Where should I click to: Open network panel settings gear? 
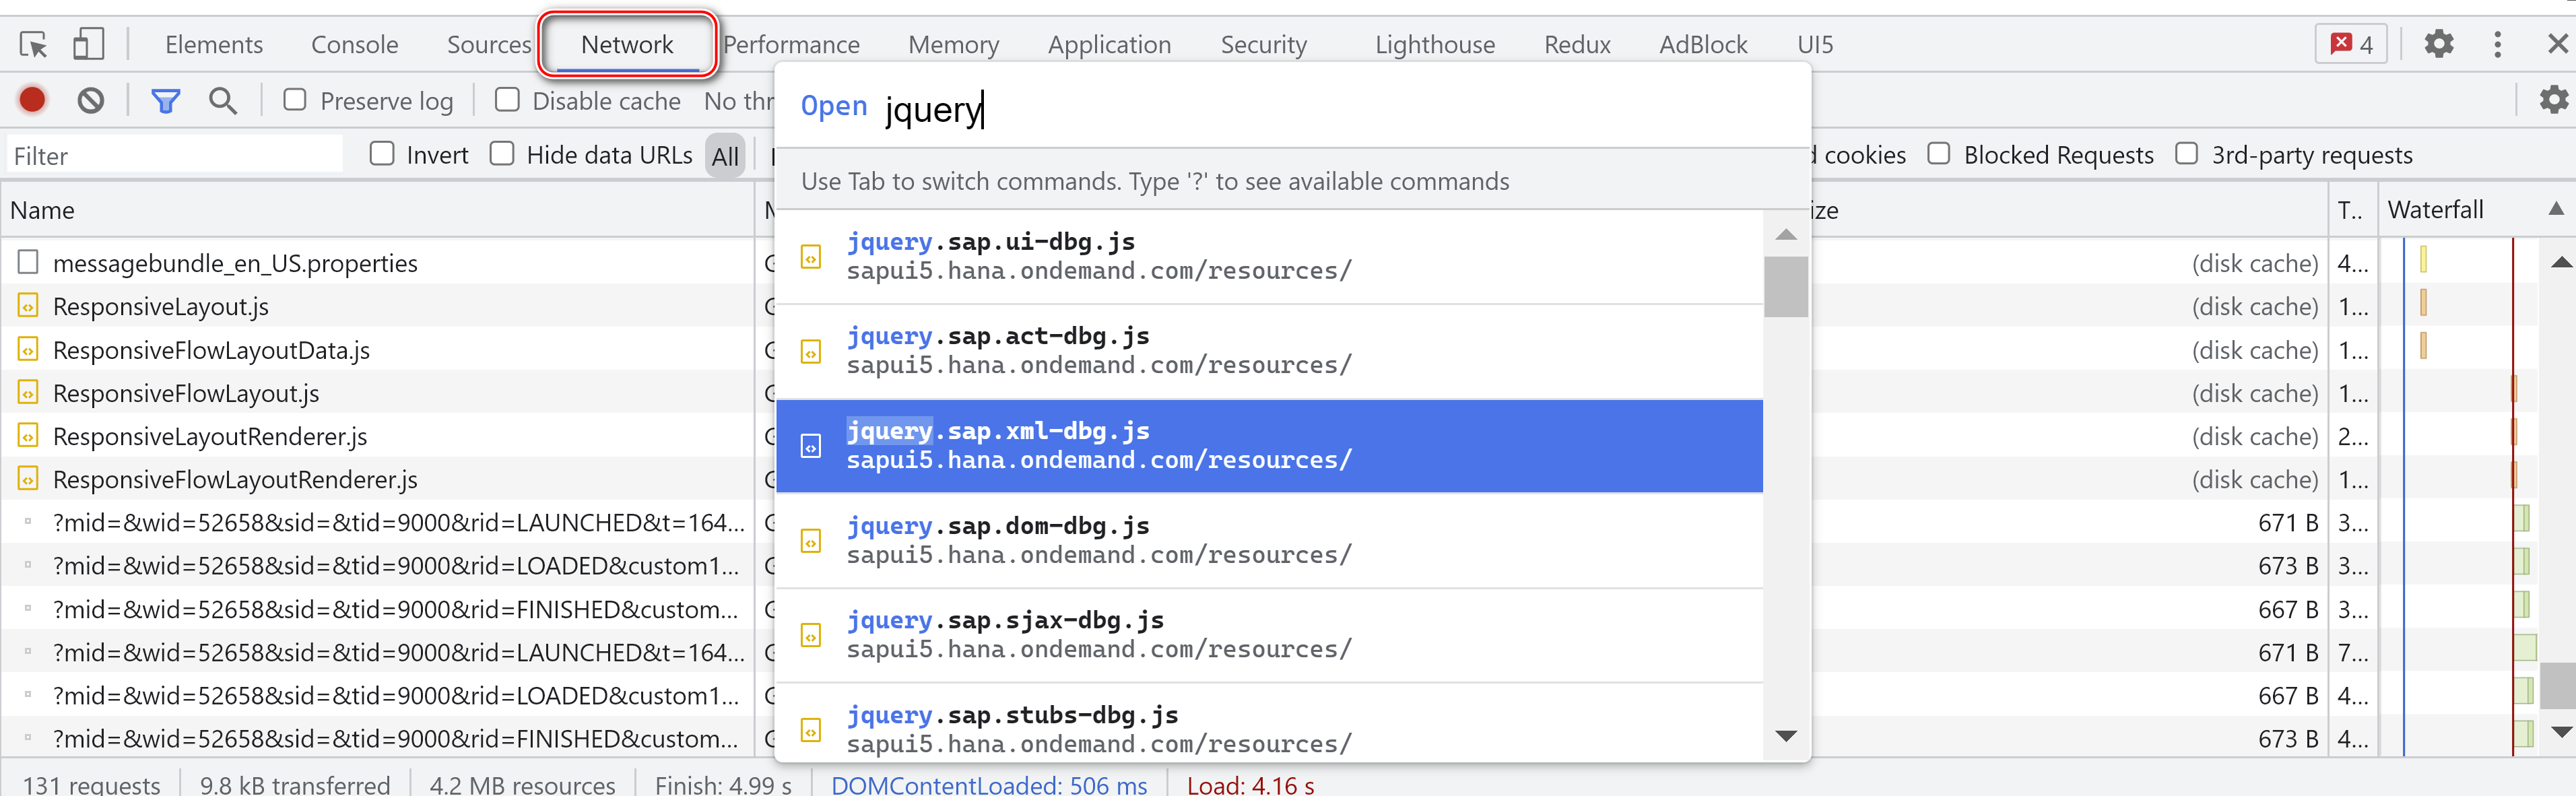click(x=2553, y=99)
